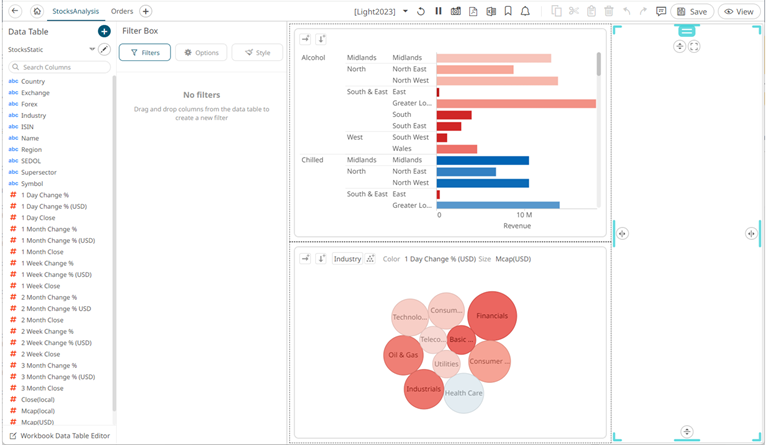The image size is (766, 445).
Task: Click the Financials bubble in chart
Action: click(x=492, y=315)
